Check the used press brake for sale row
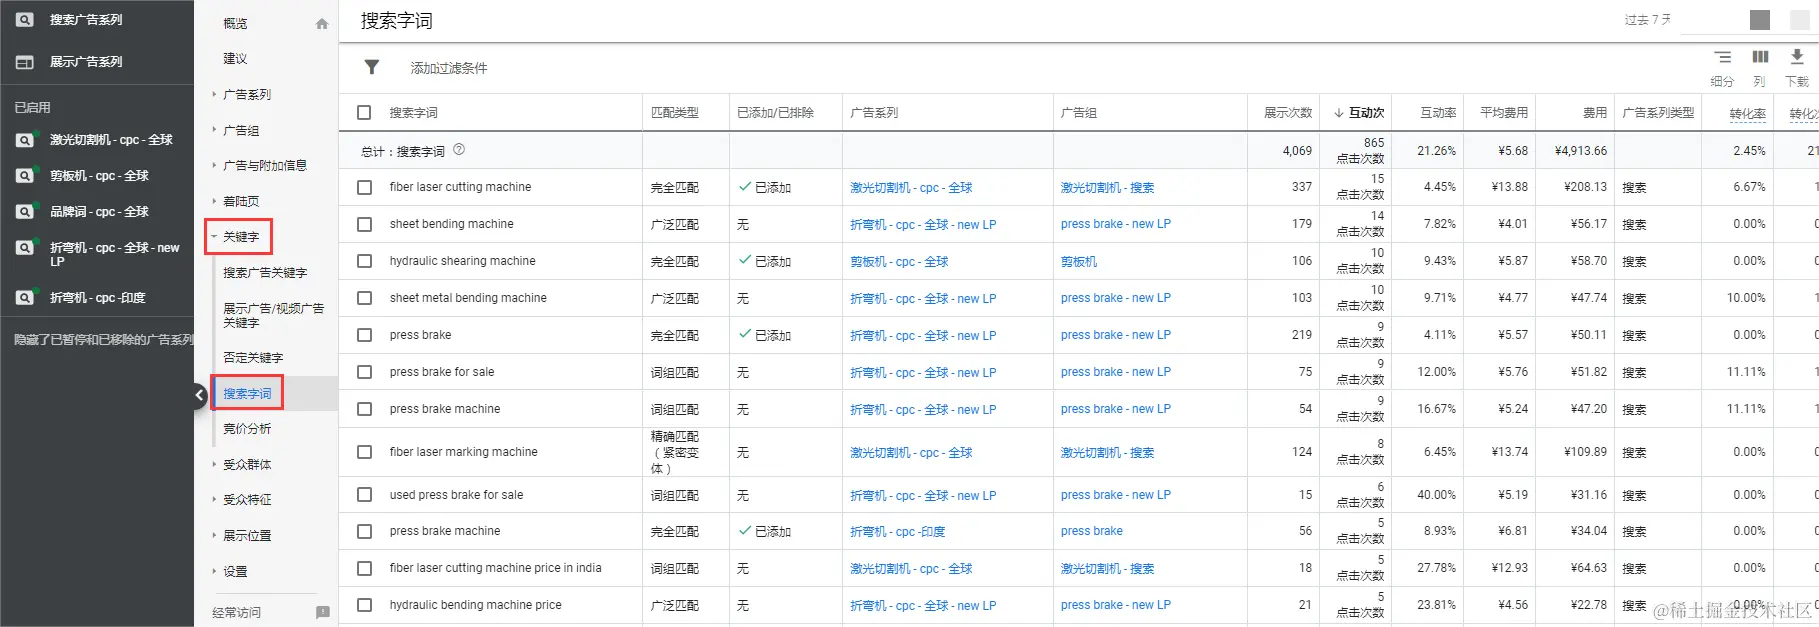Screen dimensions: 1819x627 364,495
